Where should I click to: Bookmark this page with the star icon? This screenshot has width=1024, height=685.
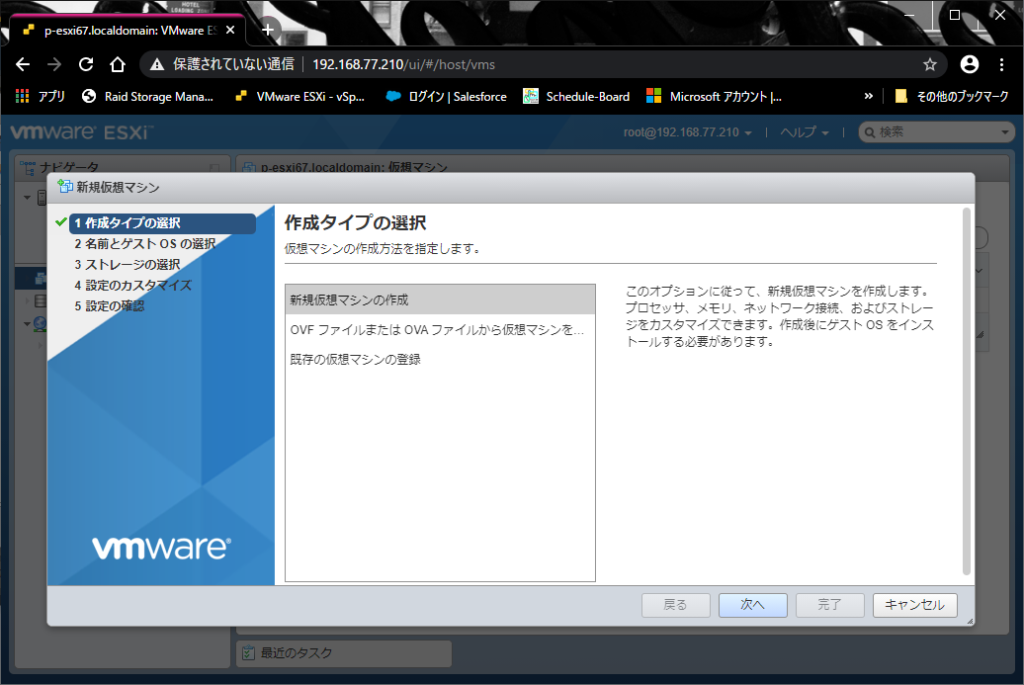pyautogui.click(x=930, y=65)
